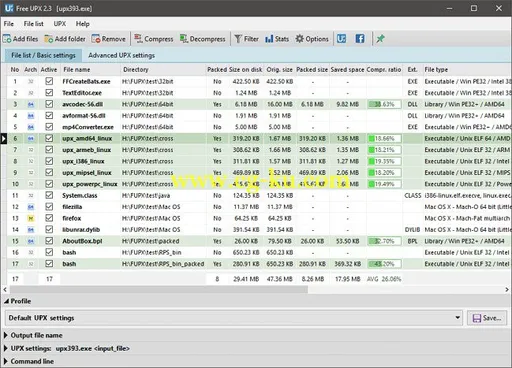Open the File list menu

(x=33, y=24)
